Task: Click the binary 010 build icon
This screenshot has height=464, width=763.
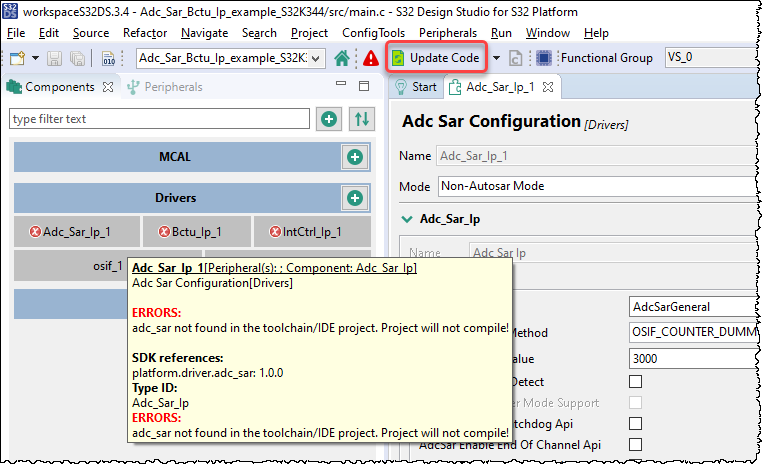Action: pyautogui.click(x=108, y=58)
